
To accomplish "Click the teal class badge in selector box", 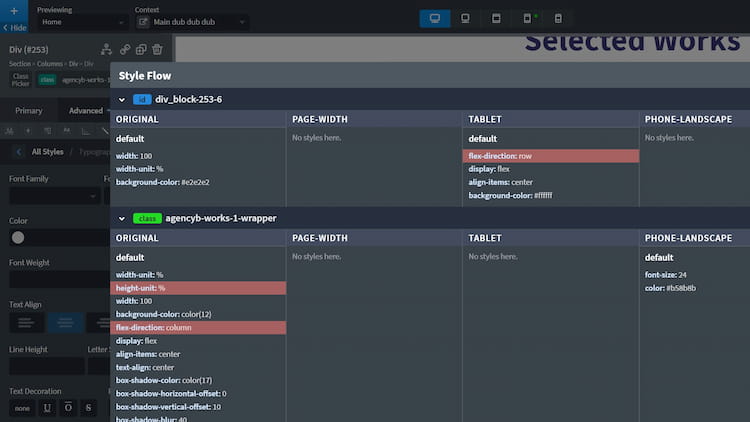I will tap(47, 80).
